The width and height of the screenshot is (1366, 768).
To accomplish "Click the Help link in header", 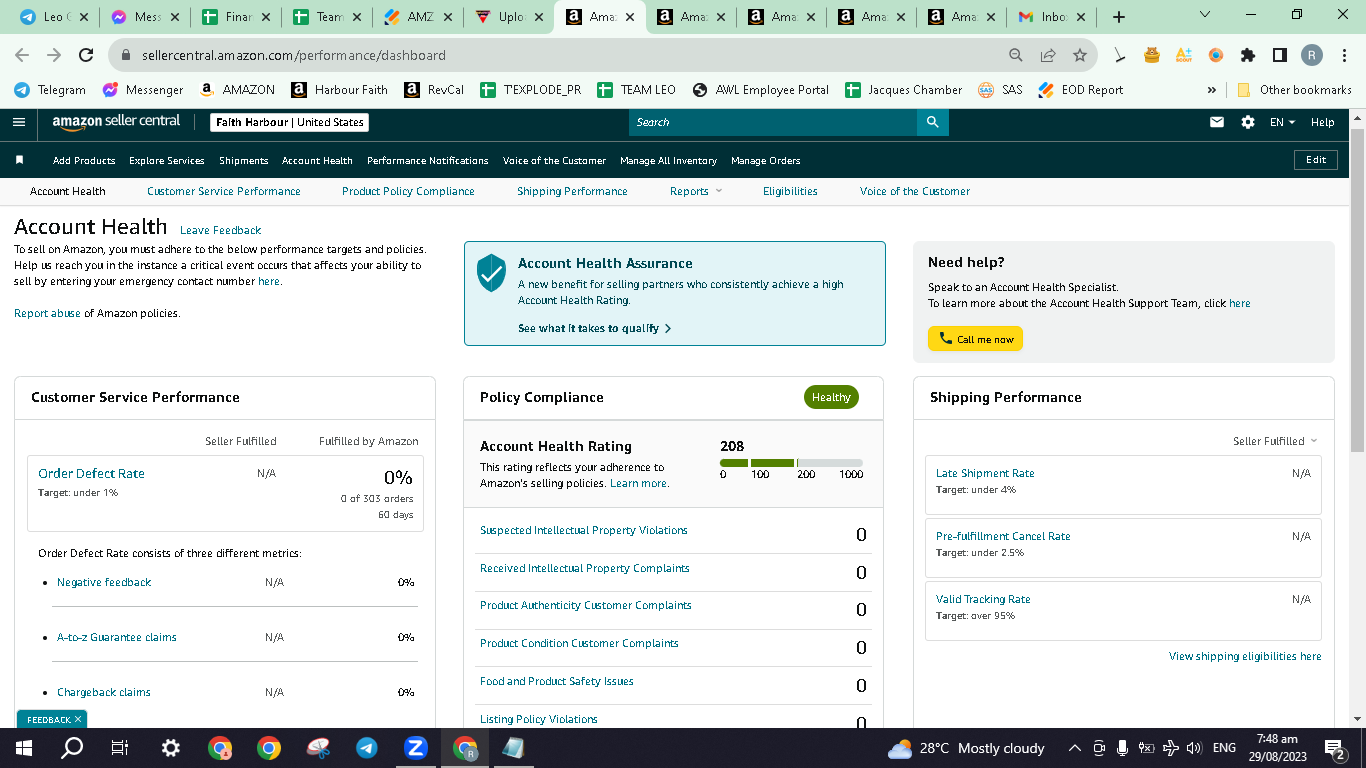I will (1323, 122).
